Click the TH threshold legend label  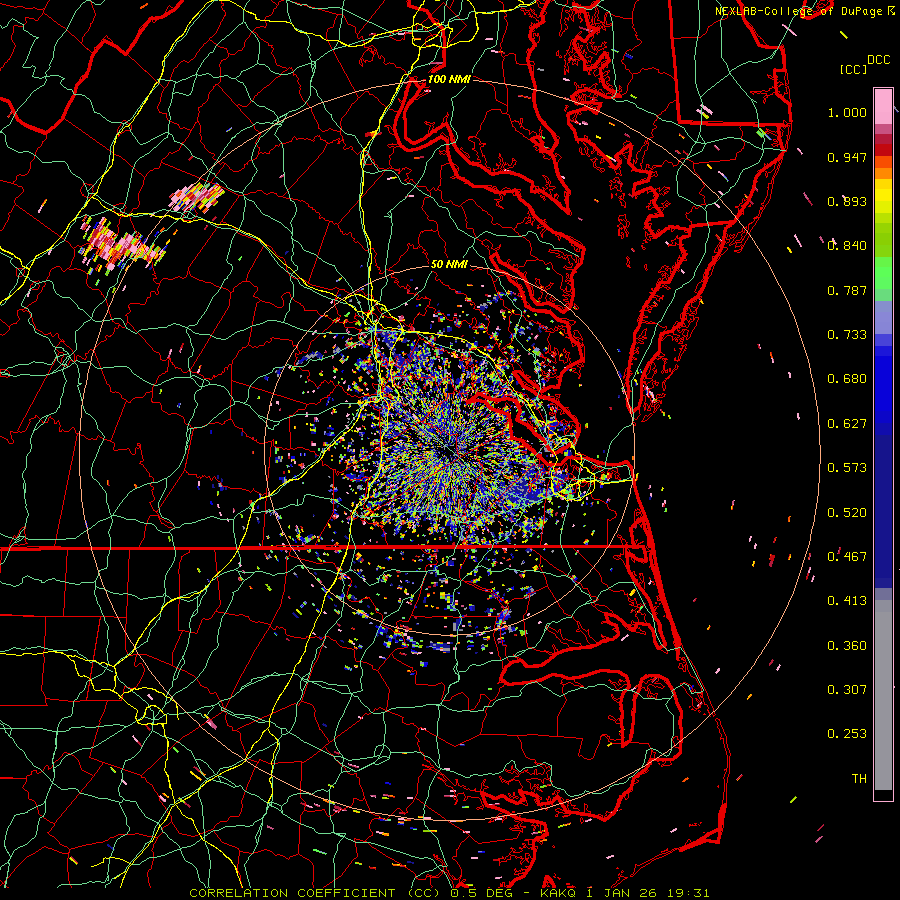click(859, 779)
